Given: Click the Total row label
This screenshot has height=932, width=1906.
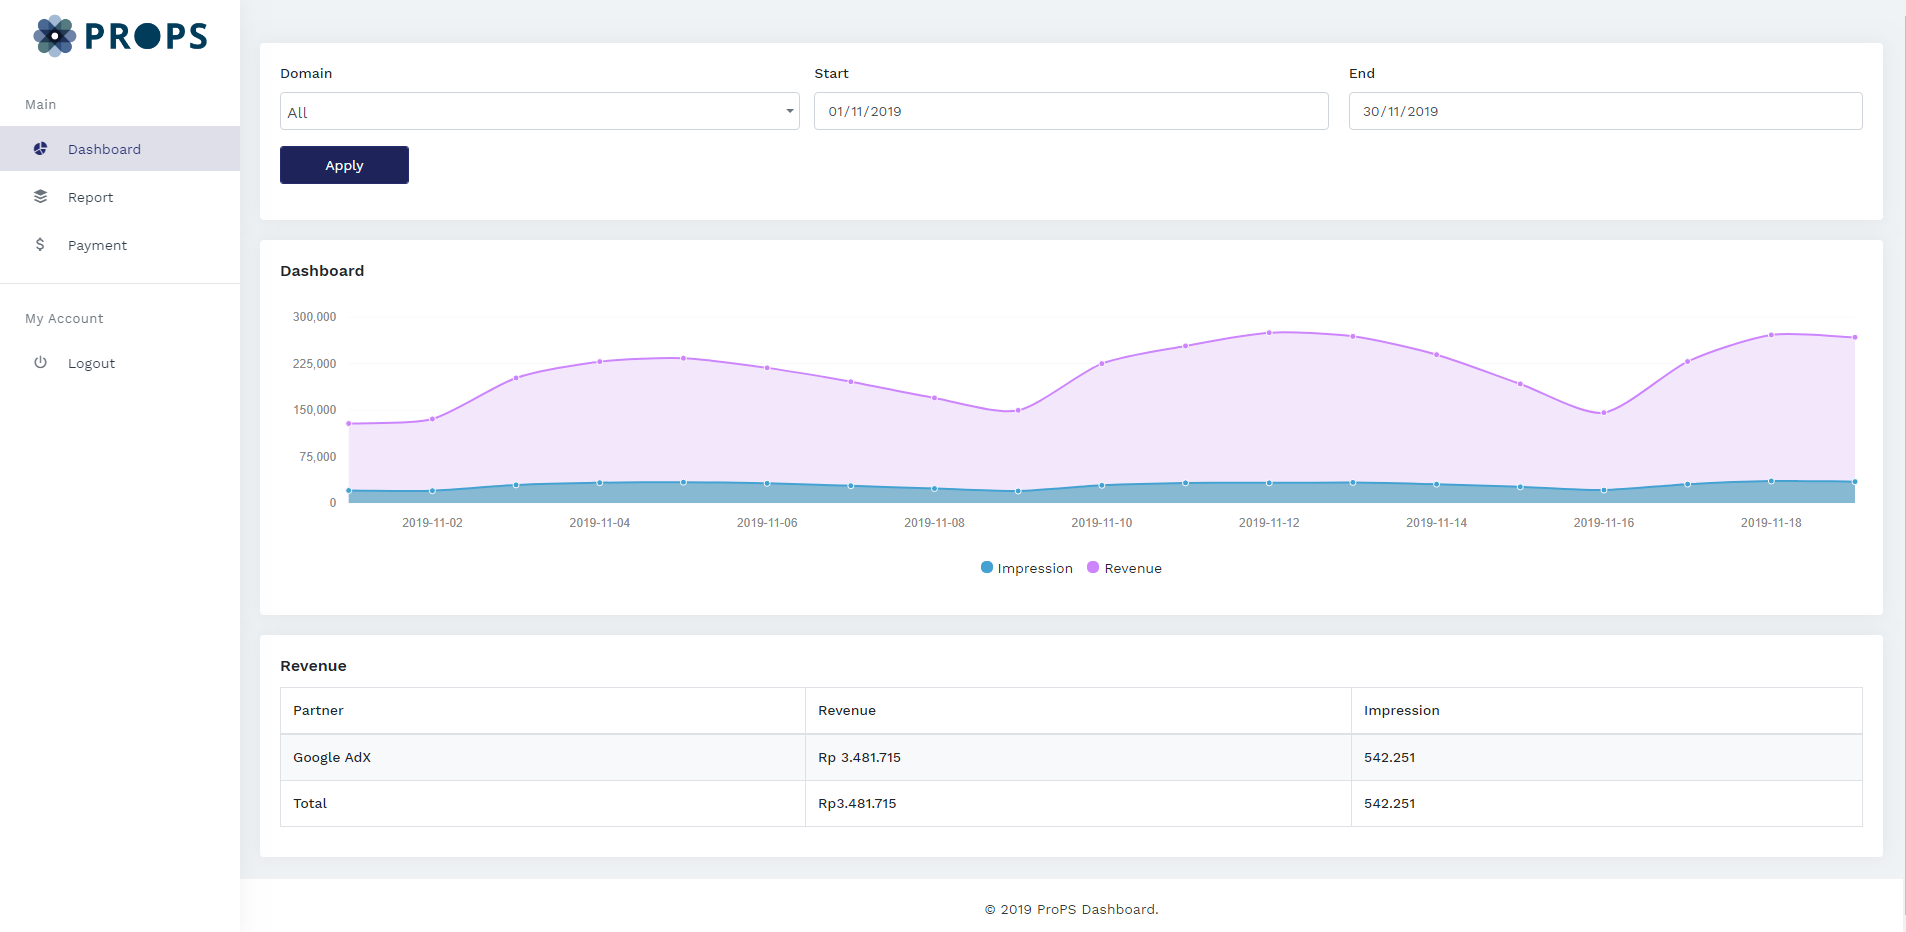Looking at the screenshot, I should [310, 804].
